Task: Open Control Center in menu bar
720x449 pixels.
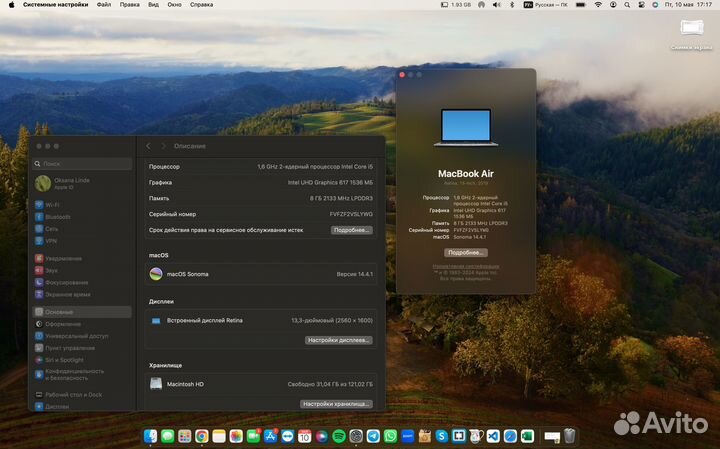Action: (641, 5)
